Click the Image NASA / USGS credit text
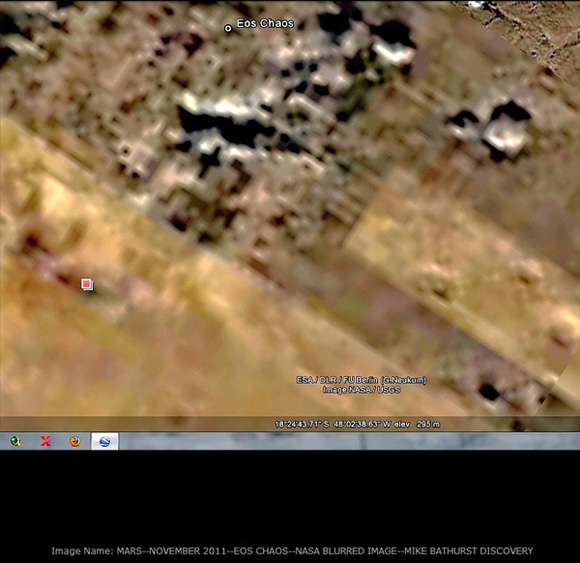Image resolution: width=580 pixels, height=563 pixels. coord(361,390)
